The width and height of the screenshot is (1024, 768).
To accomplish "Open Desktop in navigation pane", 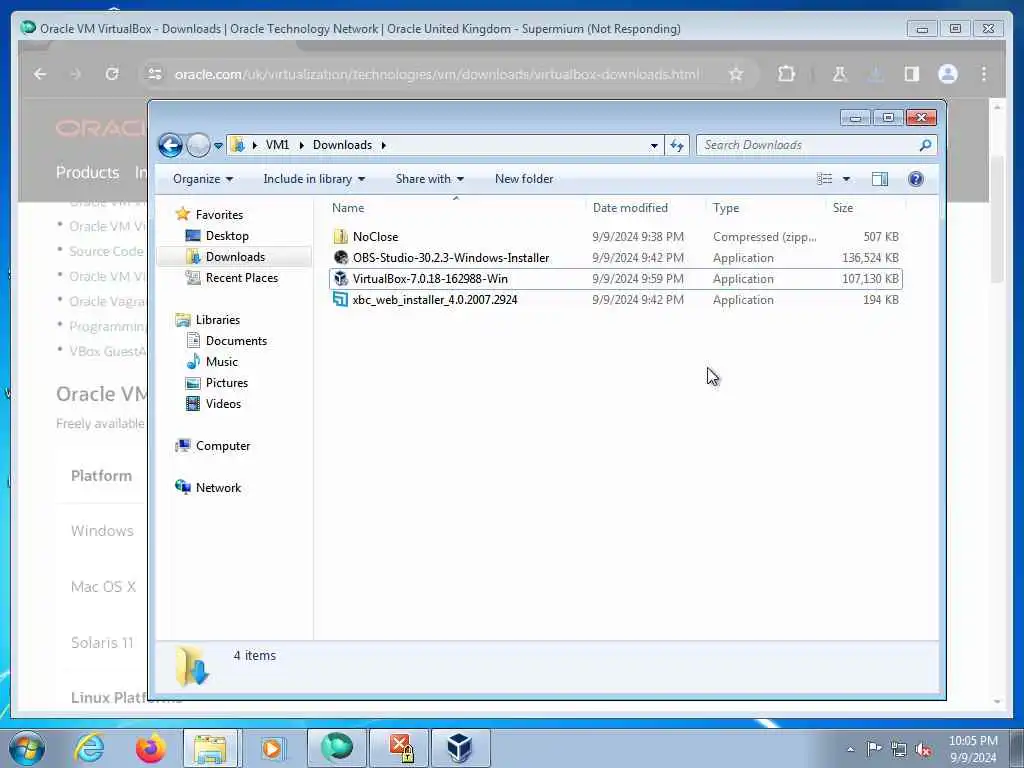I will point(227,236).
